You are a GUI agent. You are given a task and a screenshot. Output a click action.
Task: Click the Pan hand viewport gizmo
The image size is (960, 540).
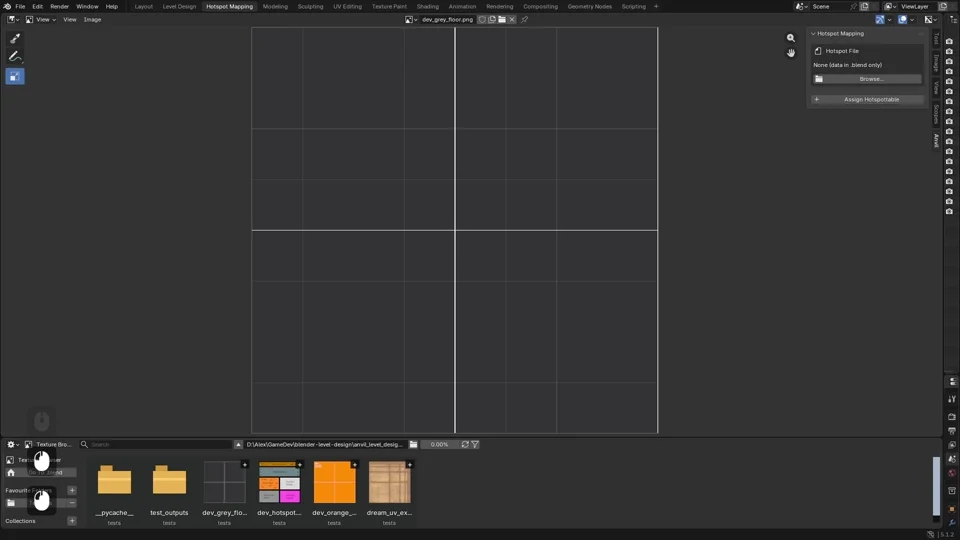pos(791,53)
